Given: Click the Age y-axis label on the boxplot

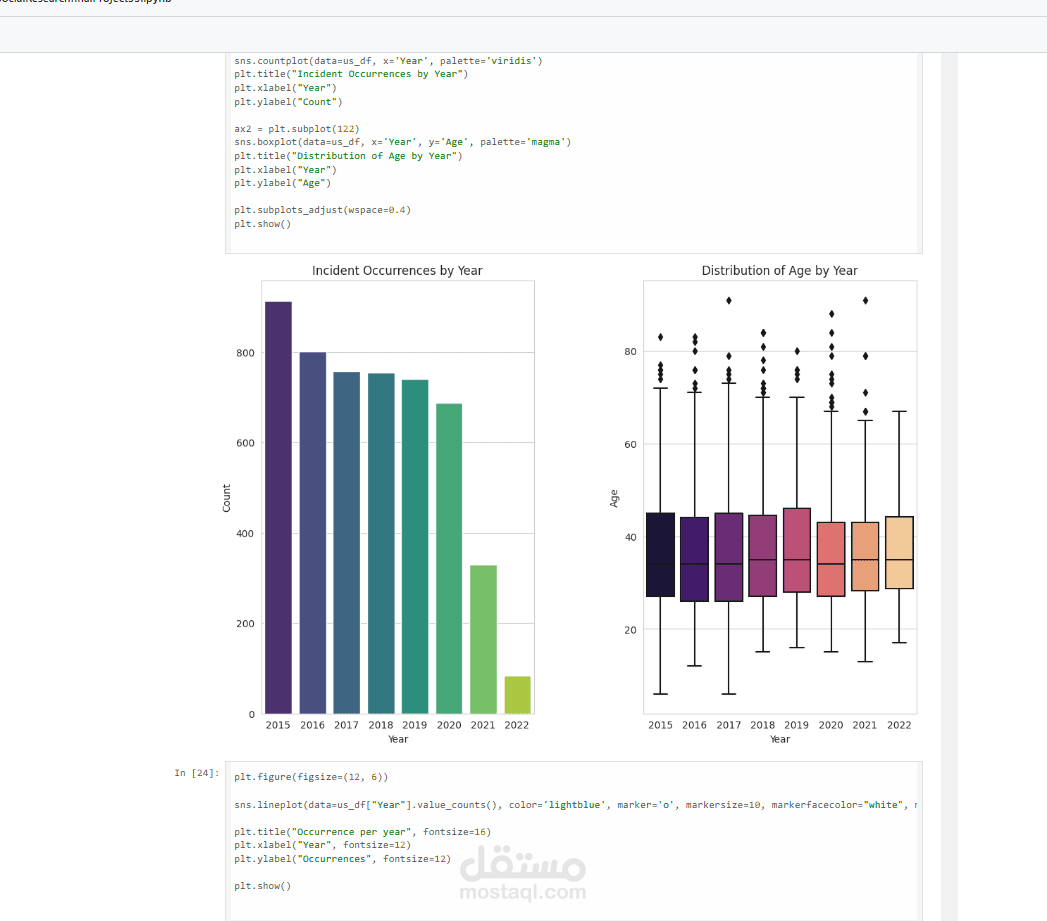Looking at the screenshot, I should 613,499.
